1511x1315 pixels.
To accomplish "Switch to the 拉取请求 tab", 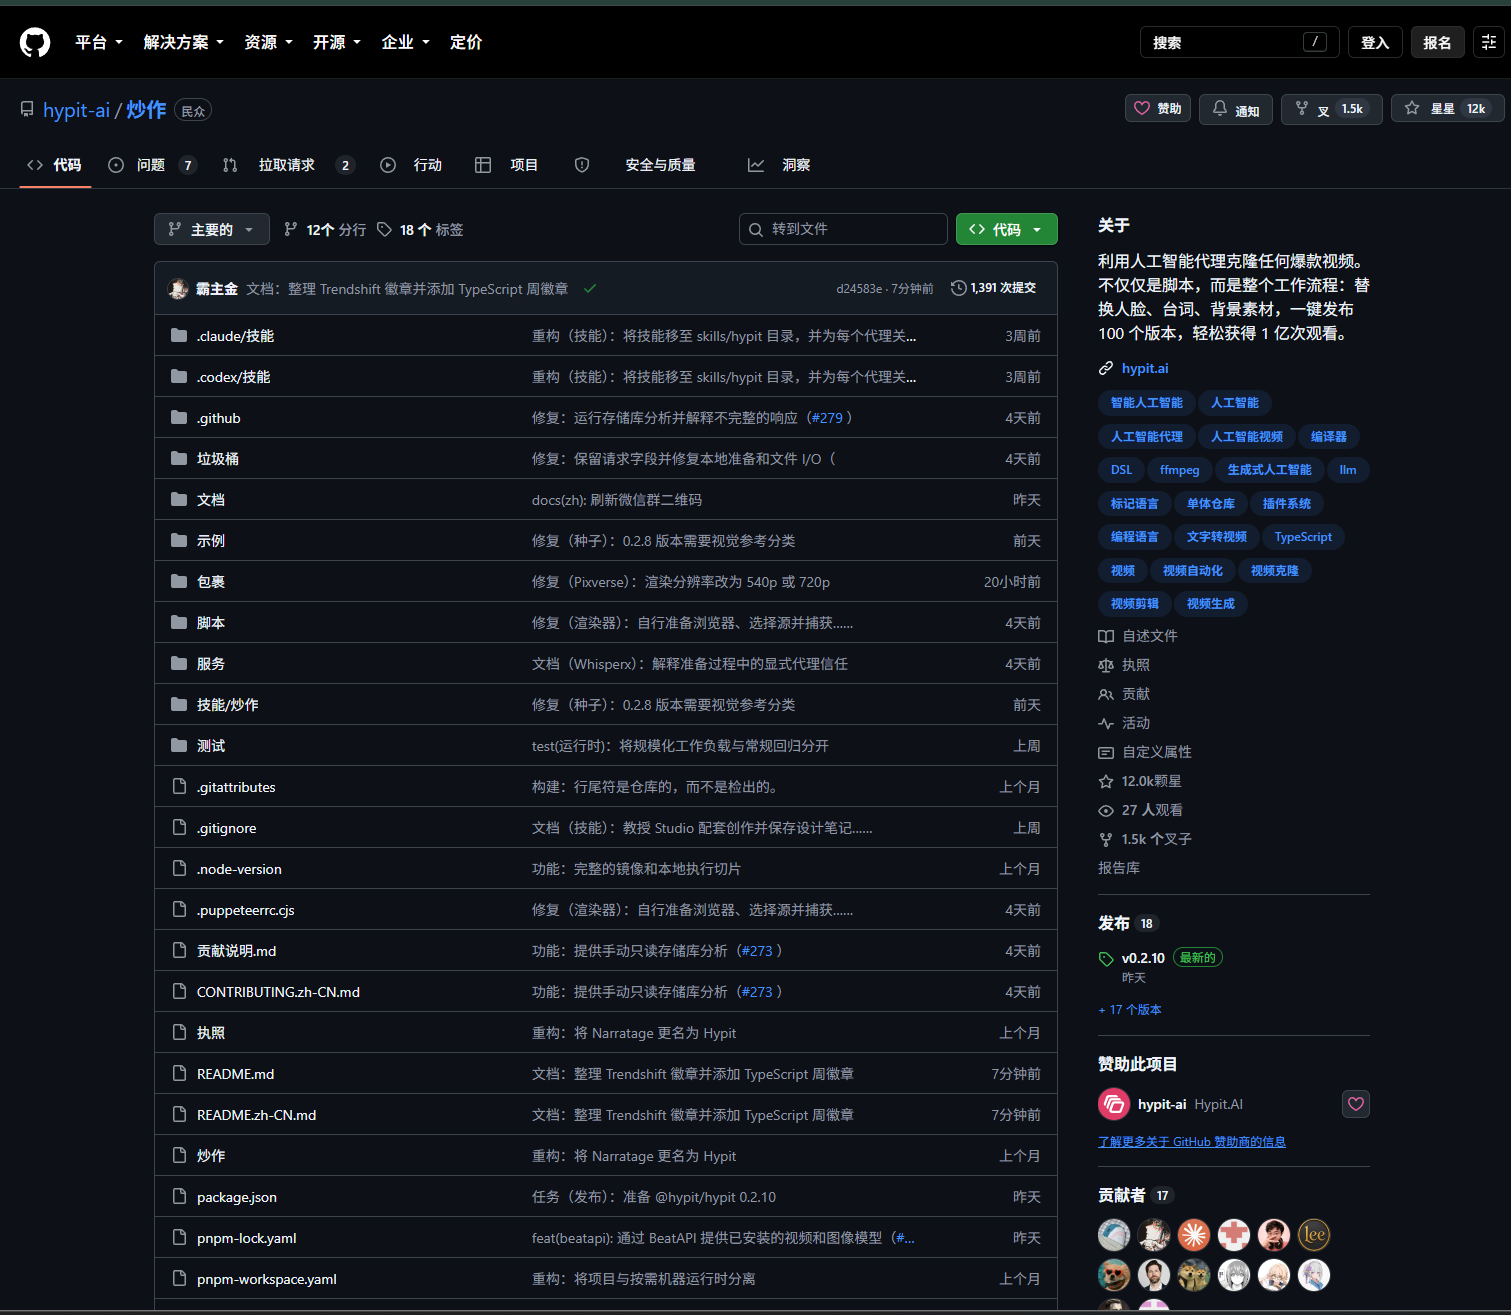I will coord(288,165).
